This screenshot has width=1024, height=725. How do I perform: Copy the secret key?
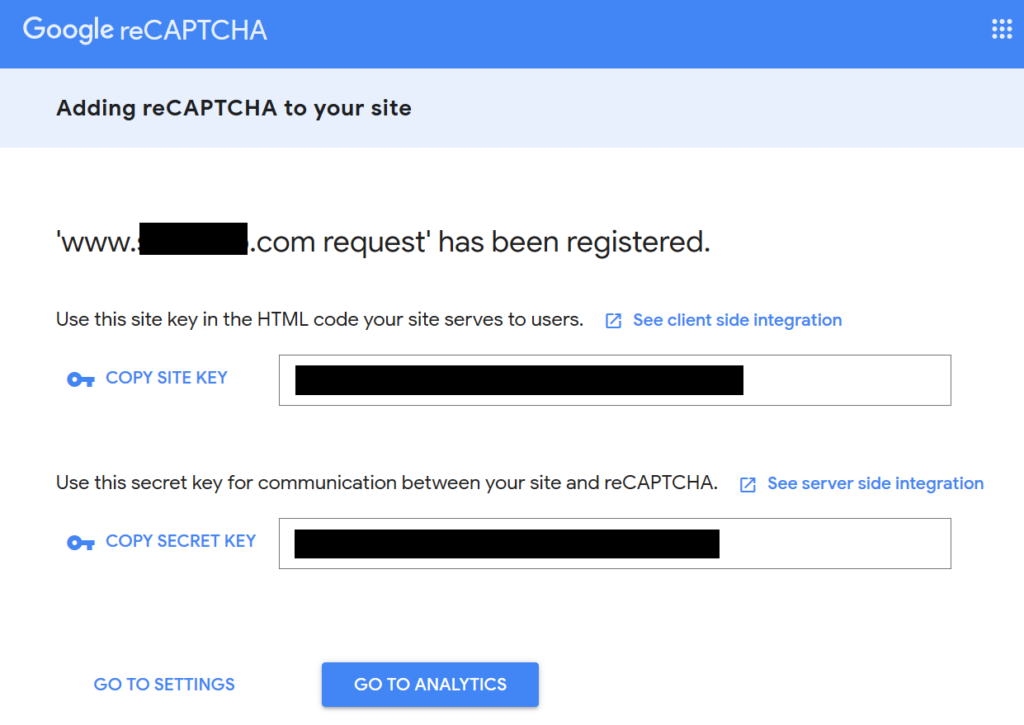(x=180, y=541)
